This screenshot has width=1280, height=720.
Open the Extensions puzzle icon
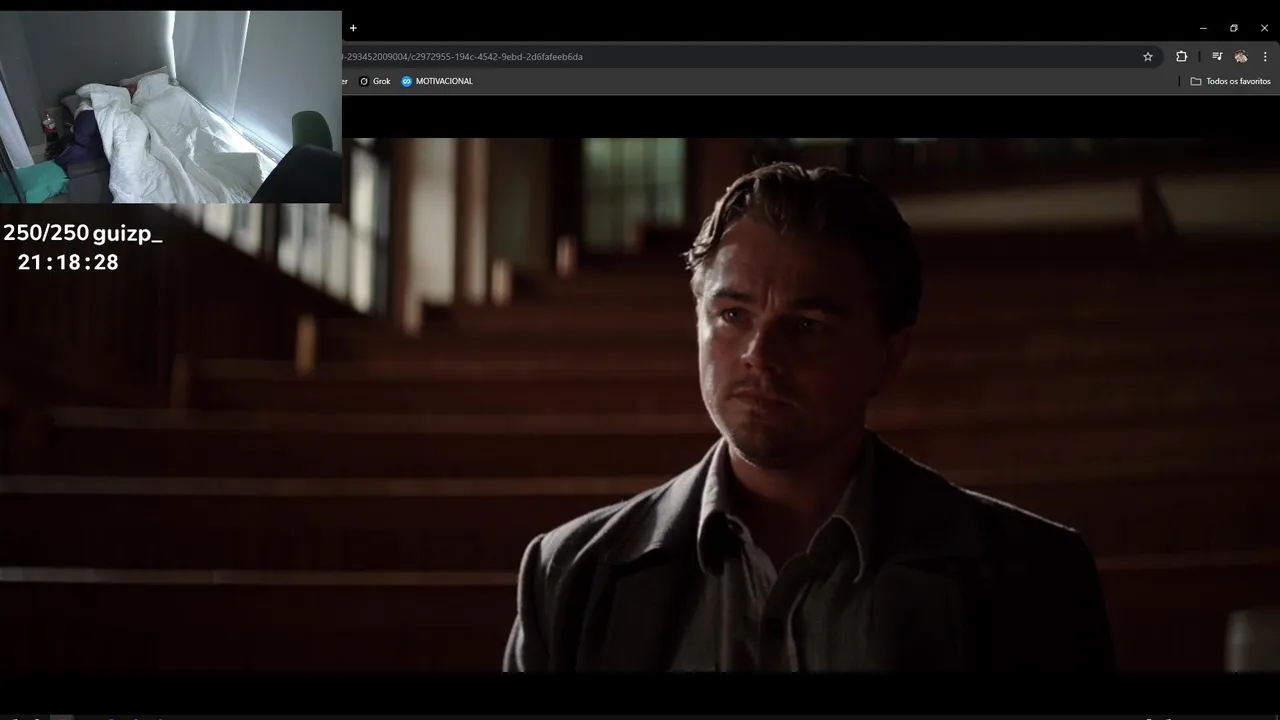1181,57
